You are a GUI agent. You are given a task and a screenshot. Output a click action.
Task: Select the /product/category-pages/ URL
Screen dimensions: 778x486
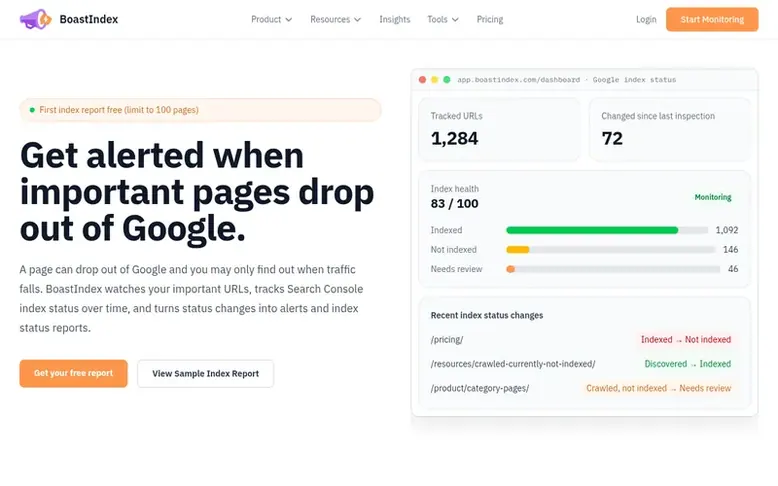click(480, 388)
